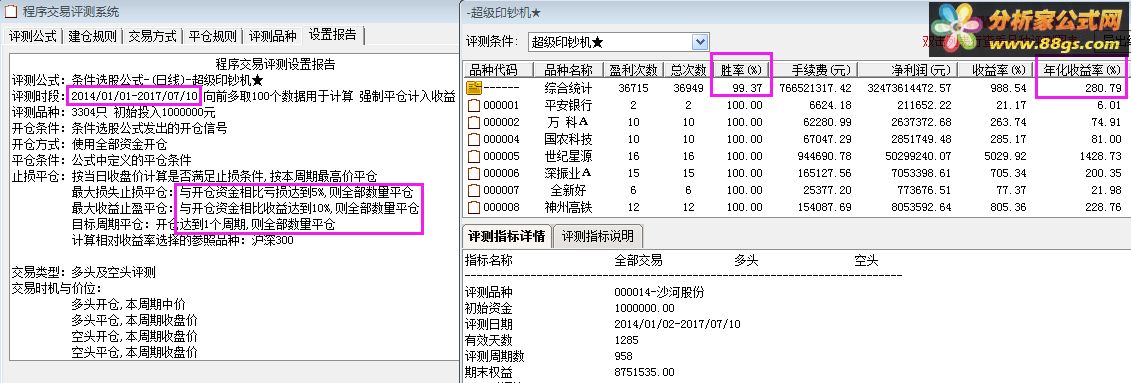
Task: Open the 评测指标说明 tab
Action: coord(598,236)
